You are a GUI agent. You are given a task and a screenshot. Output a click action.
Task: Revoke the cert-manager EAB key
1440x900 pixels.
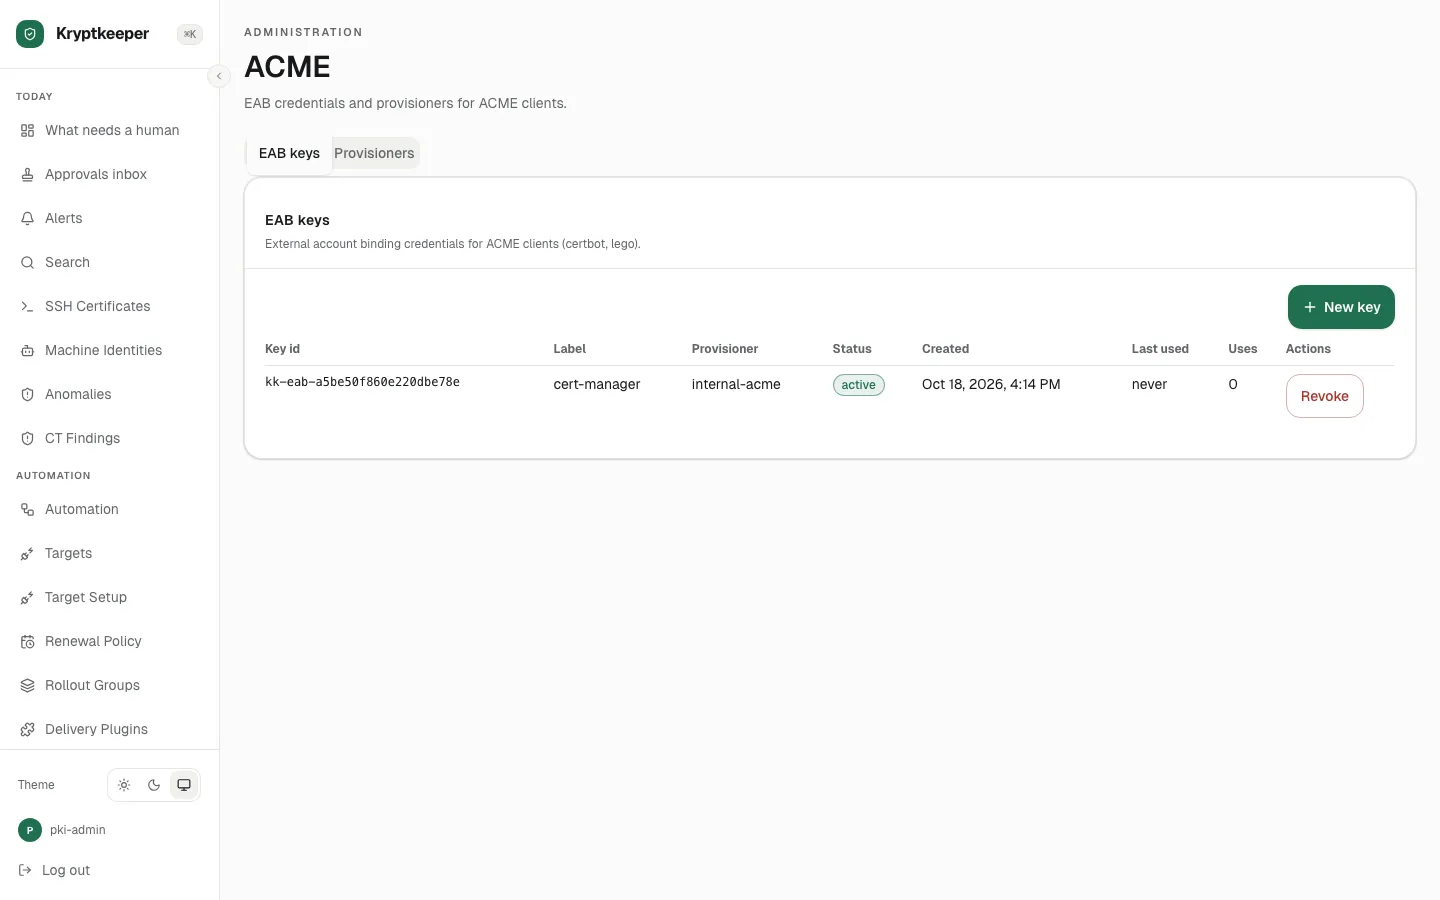[x=1325, y=396]
